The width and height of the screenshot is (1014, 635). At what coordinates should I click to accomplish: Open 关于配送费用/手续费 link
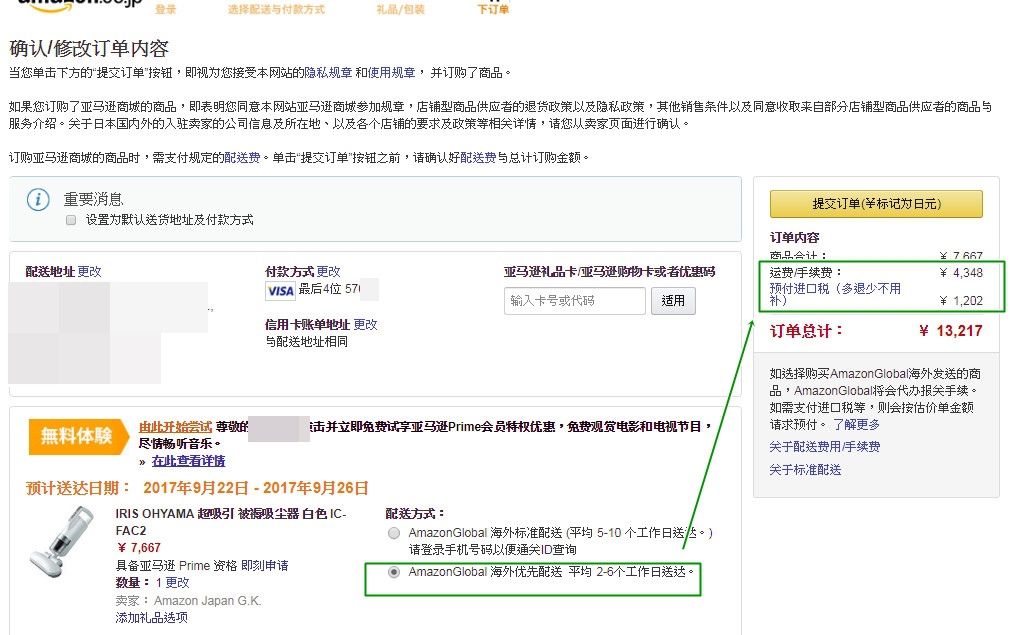[x=825, y=447]
